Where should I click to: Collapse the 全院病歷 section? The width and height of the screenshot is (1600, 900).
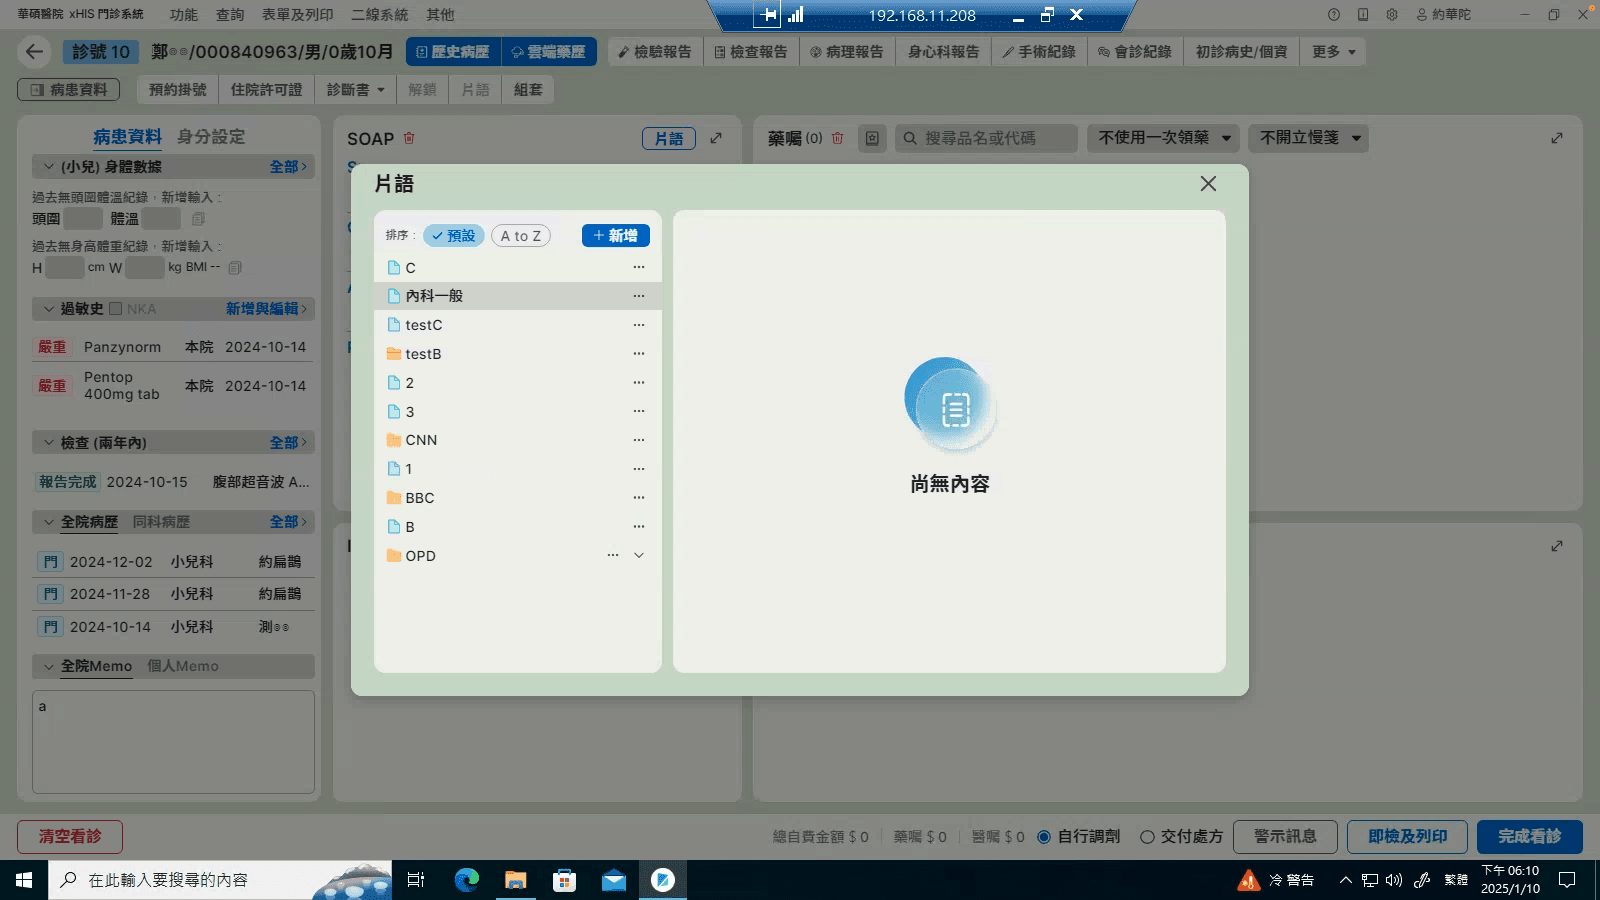pos(49,522)
